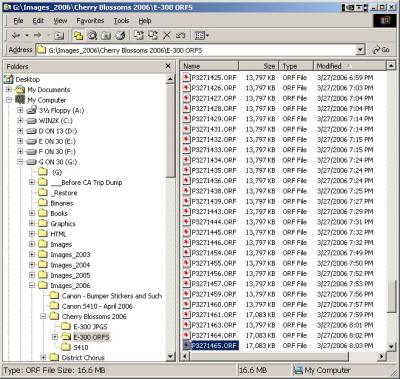Click the Copy To toolbar icon
The image size is (400, 379).
click(153, 35)
